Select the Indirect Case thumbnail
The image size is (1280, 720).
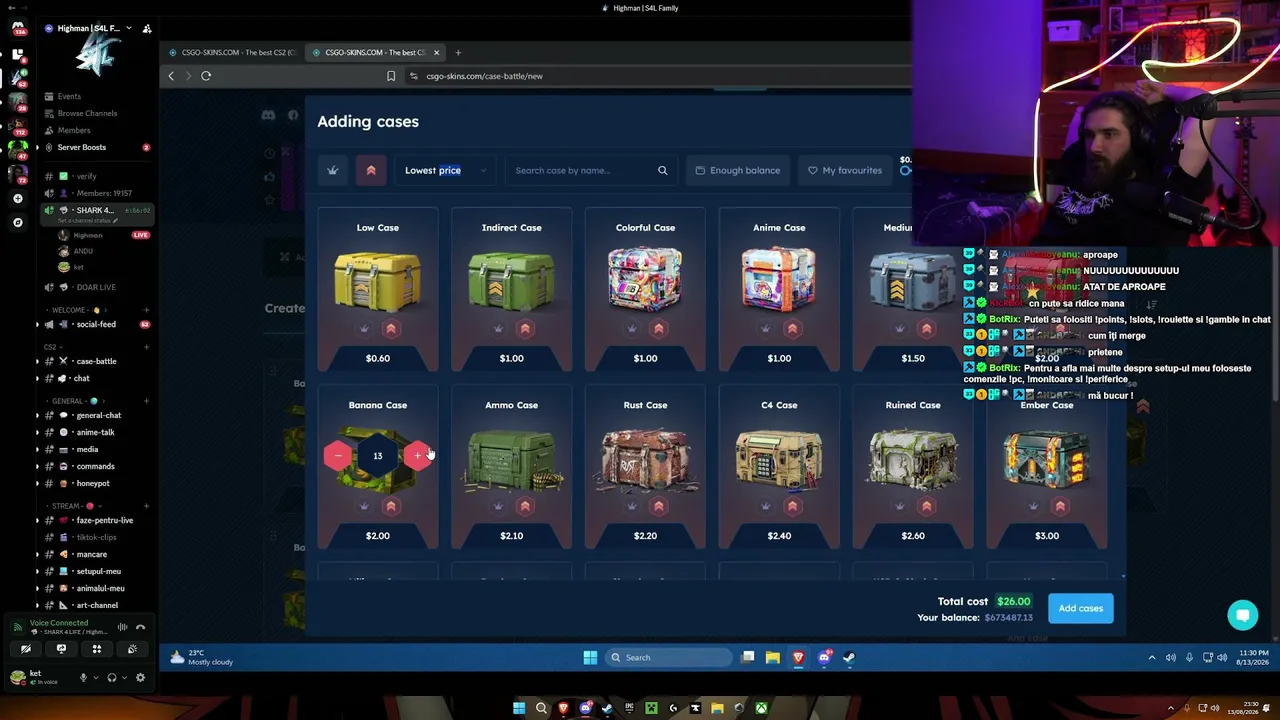tap(511, 281)
